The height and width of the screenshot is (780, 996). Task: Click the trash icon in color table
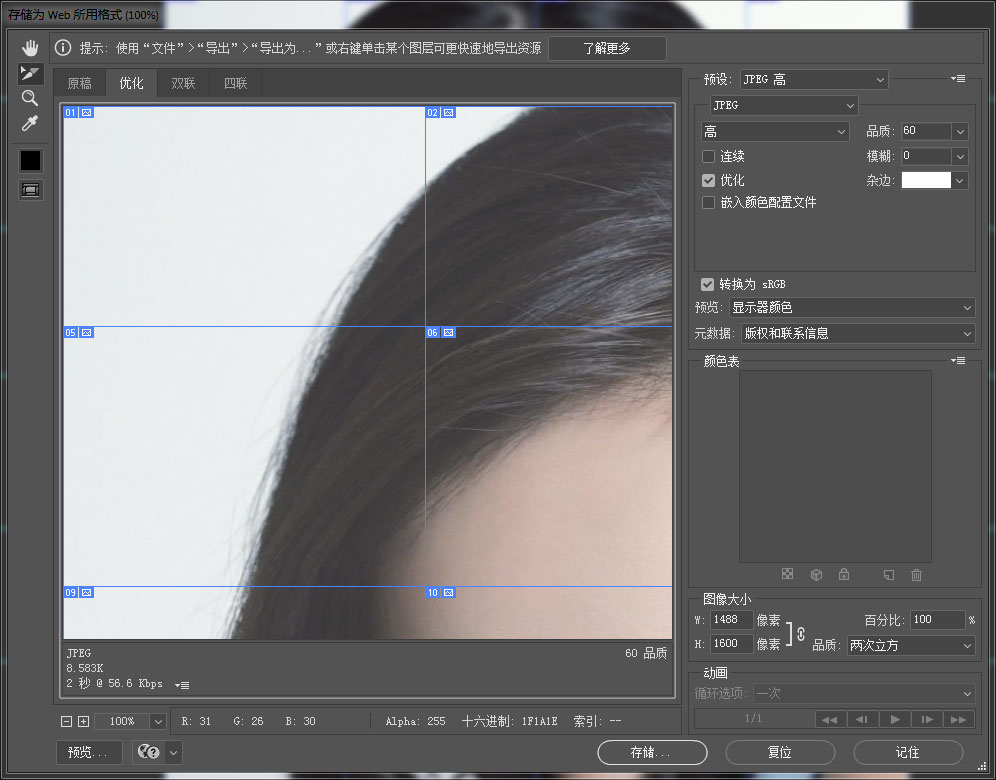[x=916, y=574]
